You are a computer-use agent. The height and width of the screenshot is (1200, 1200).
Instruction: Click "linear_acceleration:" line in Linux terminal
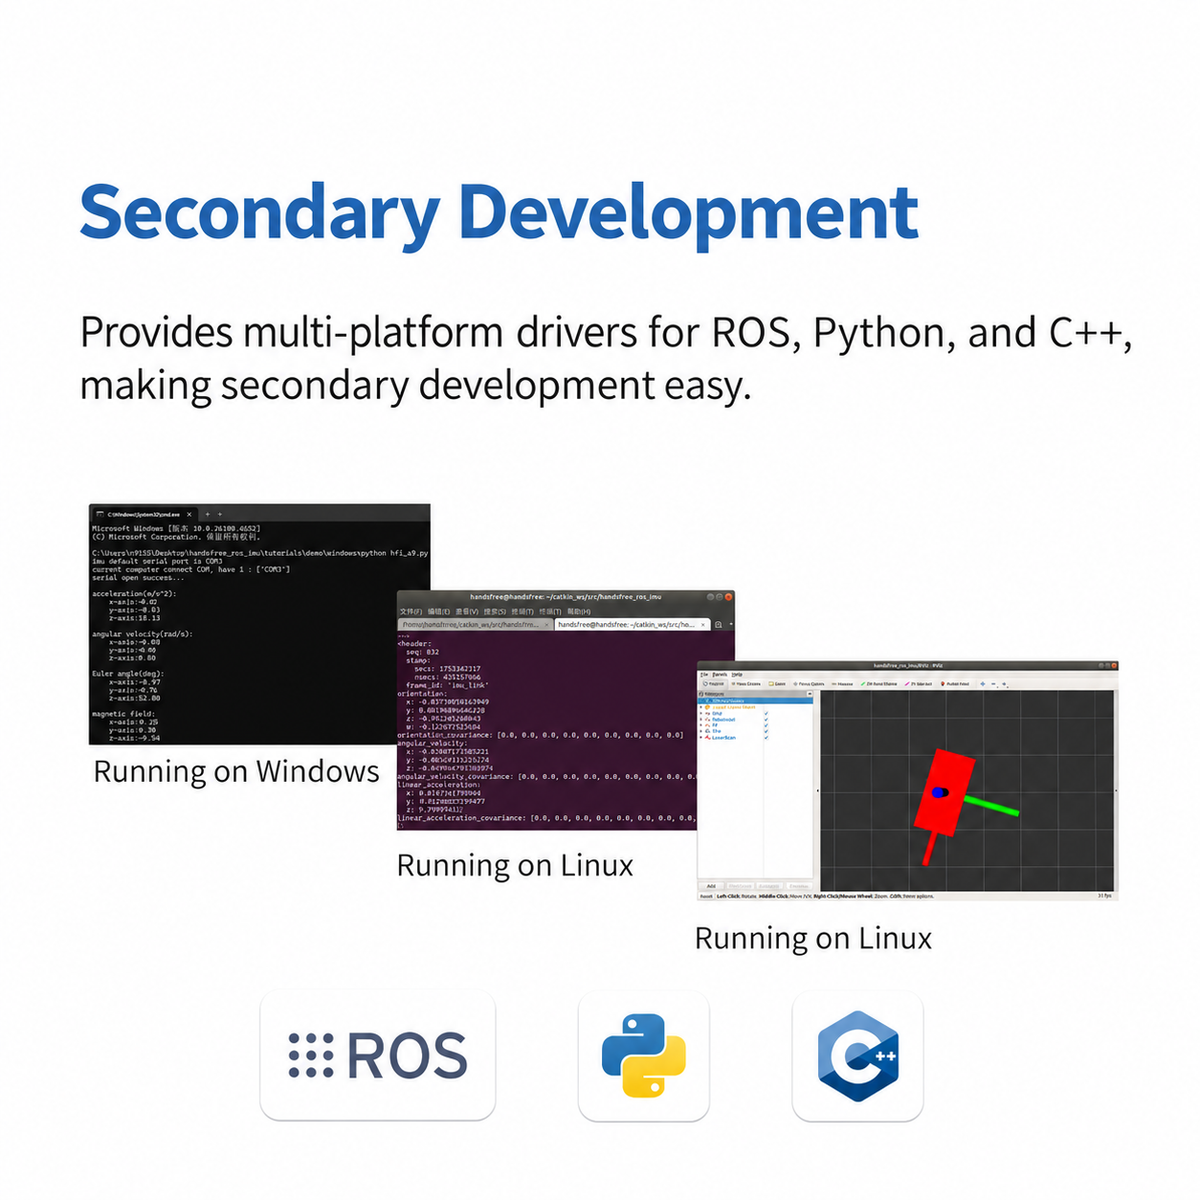(438, 784)
